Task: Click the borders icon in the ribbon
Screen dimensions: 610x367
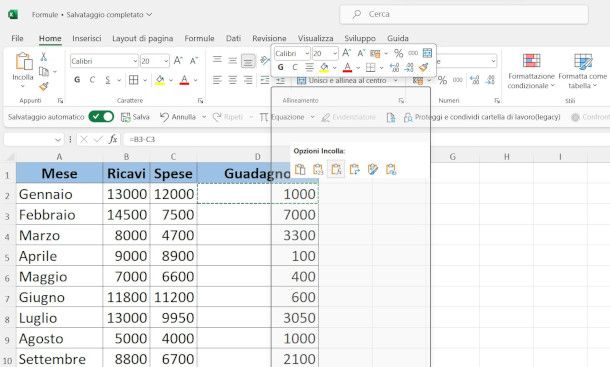Action: point(133,80)
